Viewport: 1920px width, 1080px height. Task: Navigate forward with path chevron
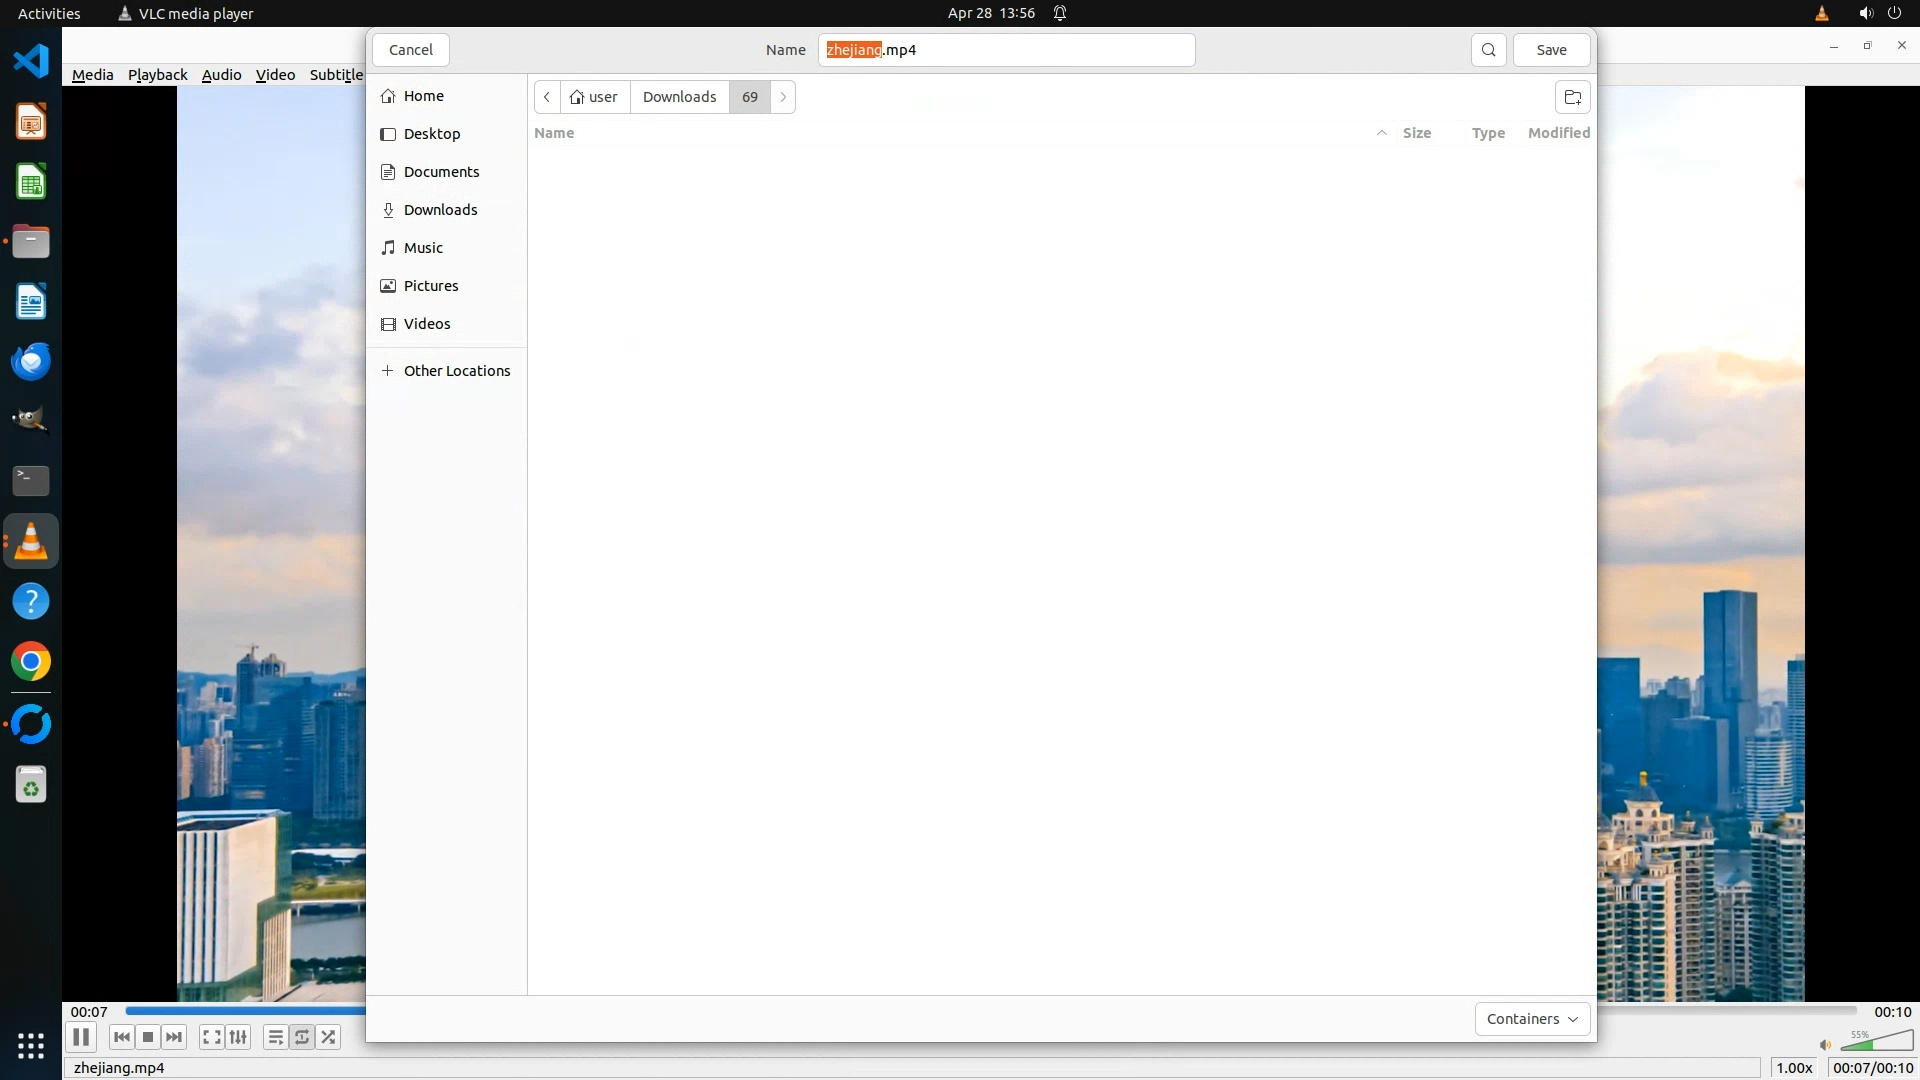(783, 97)
